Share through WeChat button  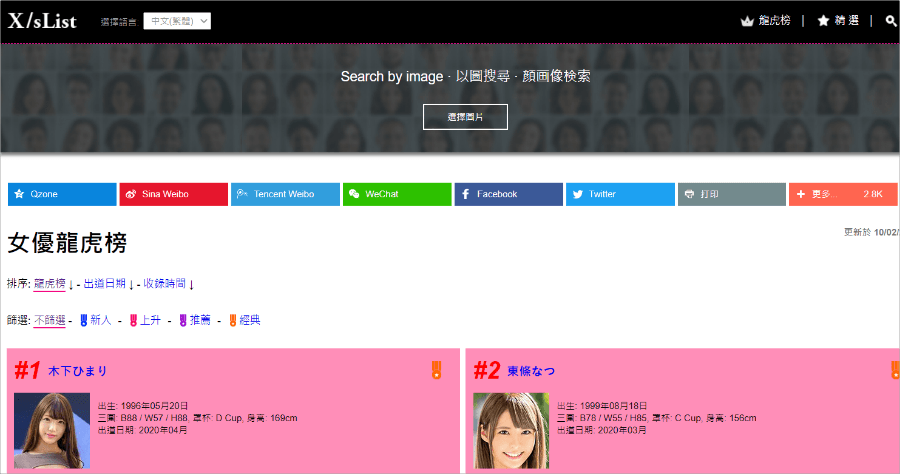pos(396,194)
